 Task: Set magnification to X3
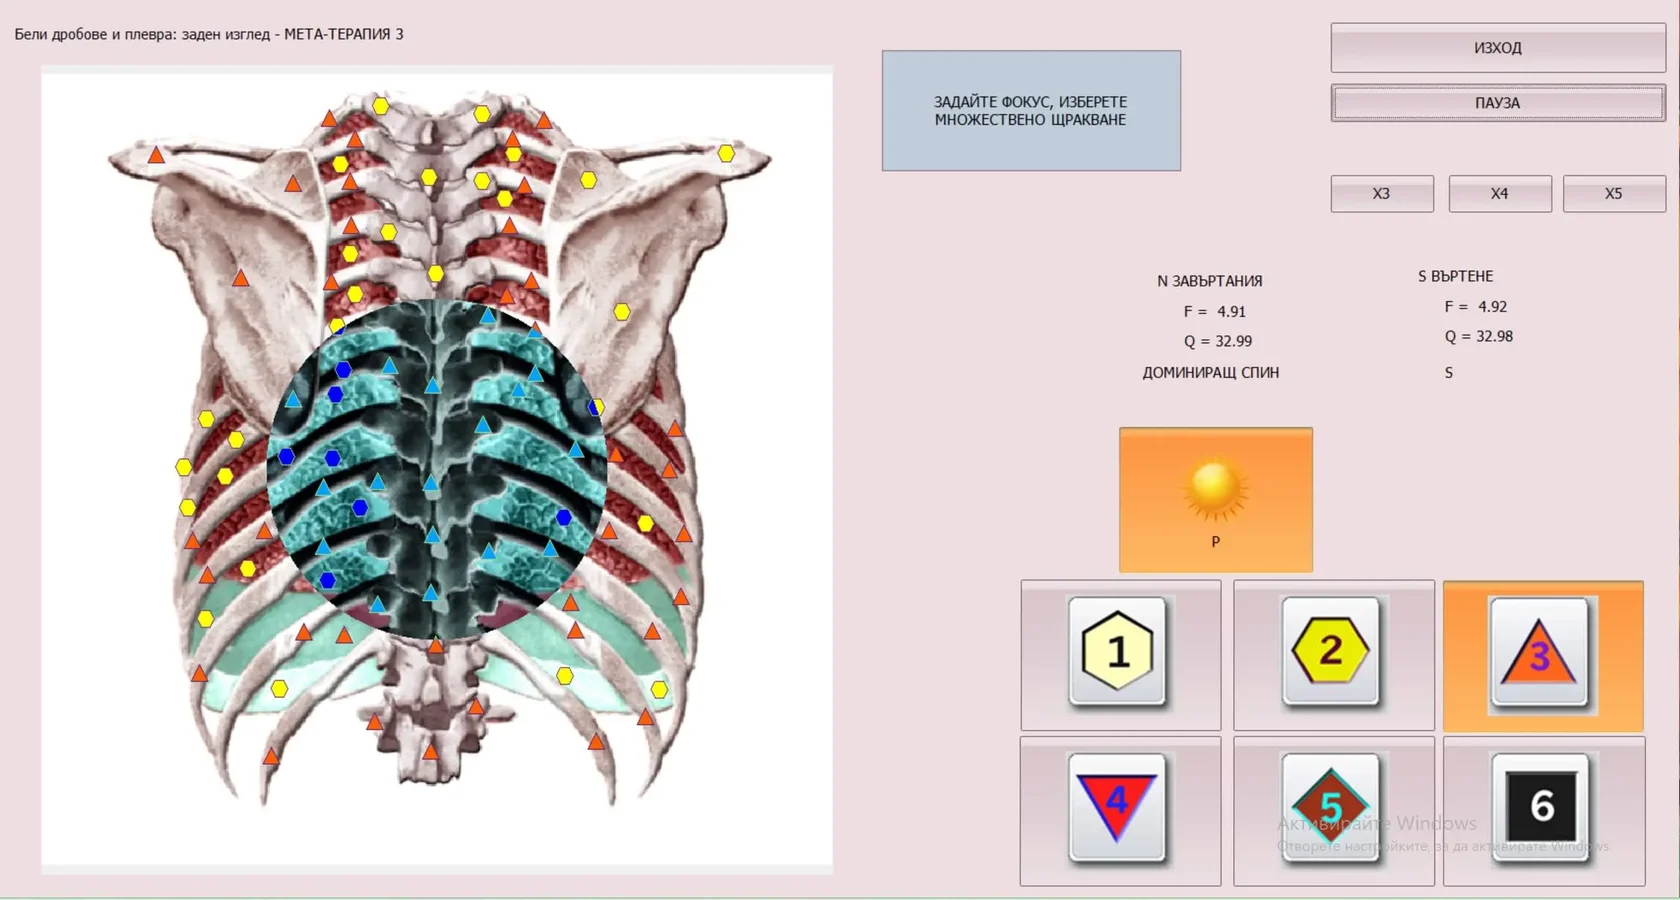point(1381,194)
